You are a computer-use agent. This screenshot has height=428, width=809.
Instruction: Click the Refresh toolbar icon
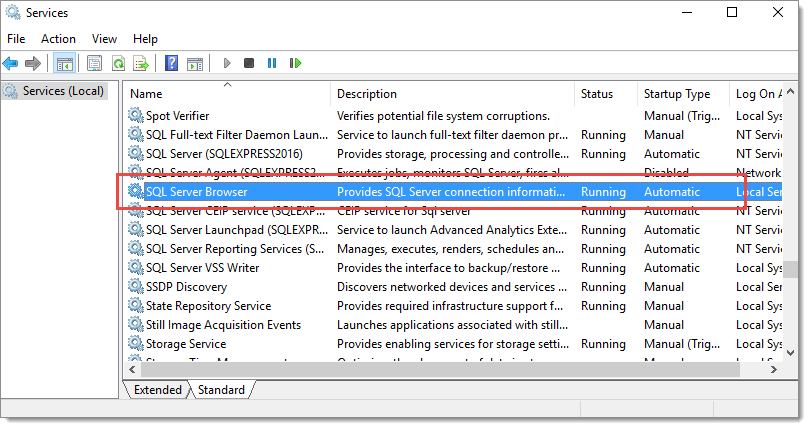(x=119, y=63)
